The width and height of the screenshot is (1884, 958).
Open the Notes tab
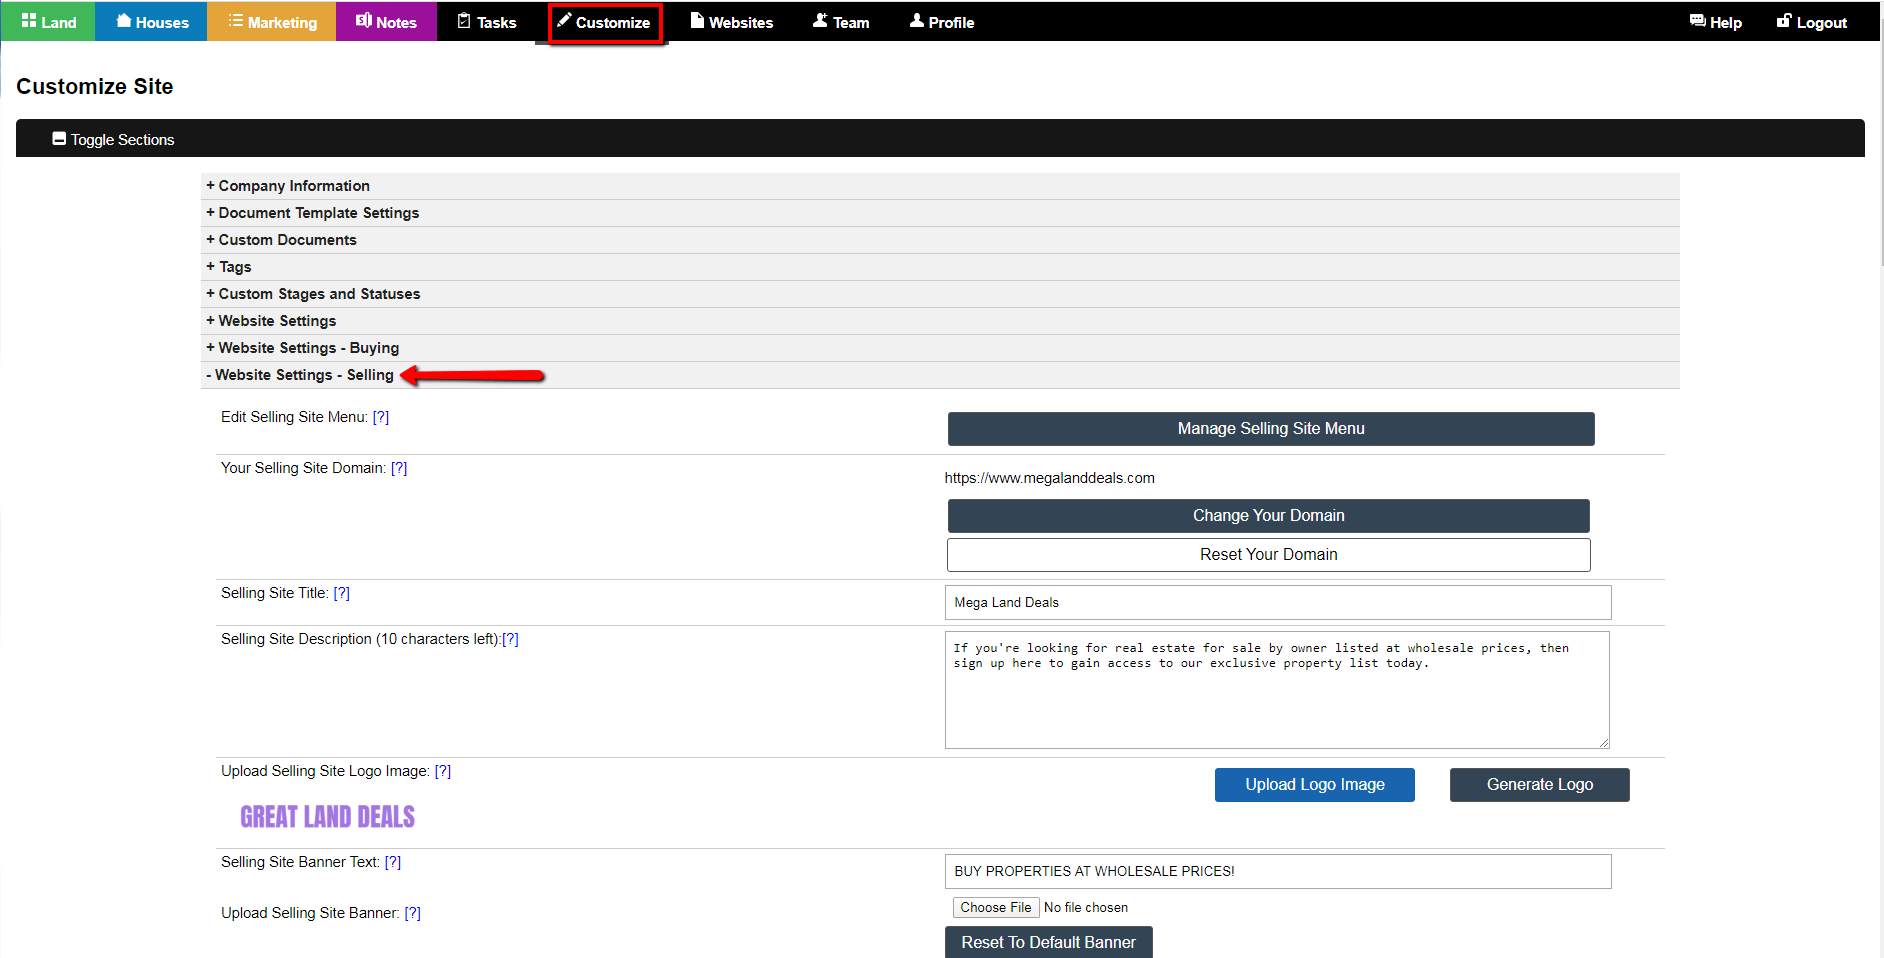(386, 22)
